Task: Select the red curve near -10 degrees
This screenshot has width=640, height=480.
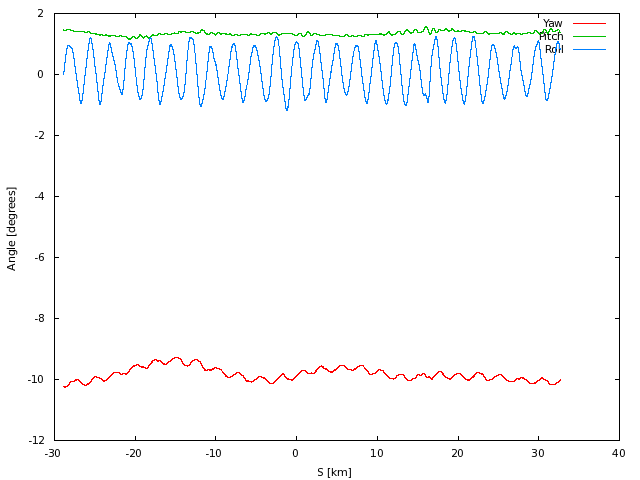Action: (176, 358)
